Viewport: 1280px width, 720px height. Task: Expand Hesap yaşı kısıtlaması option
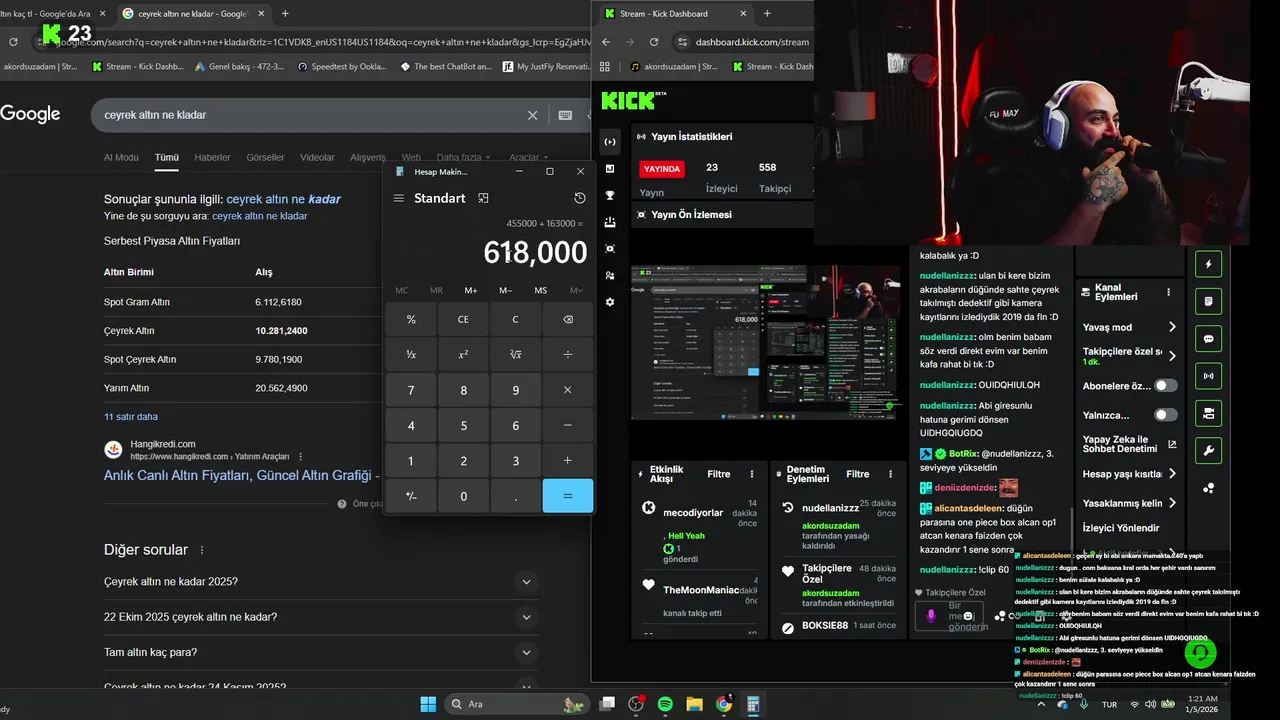click(1130, 474)
